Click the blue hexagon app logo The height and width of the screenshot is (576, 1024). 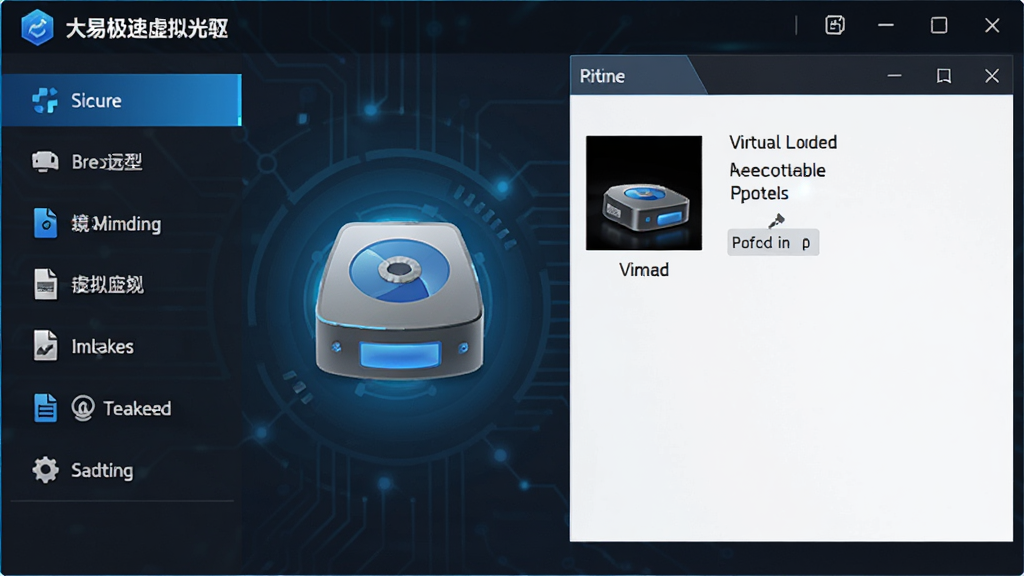[x=37, y=27]
